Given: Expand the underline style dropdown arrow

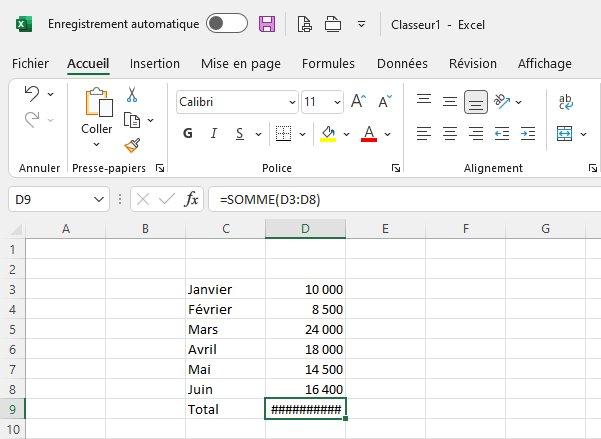Looking at the screenshot, I should pyautogui.click(x=259, y=134).
